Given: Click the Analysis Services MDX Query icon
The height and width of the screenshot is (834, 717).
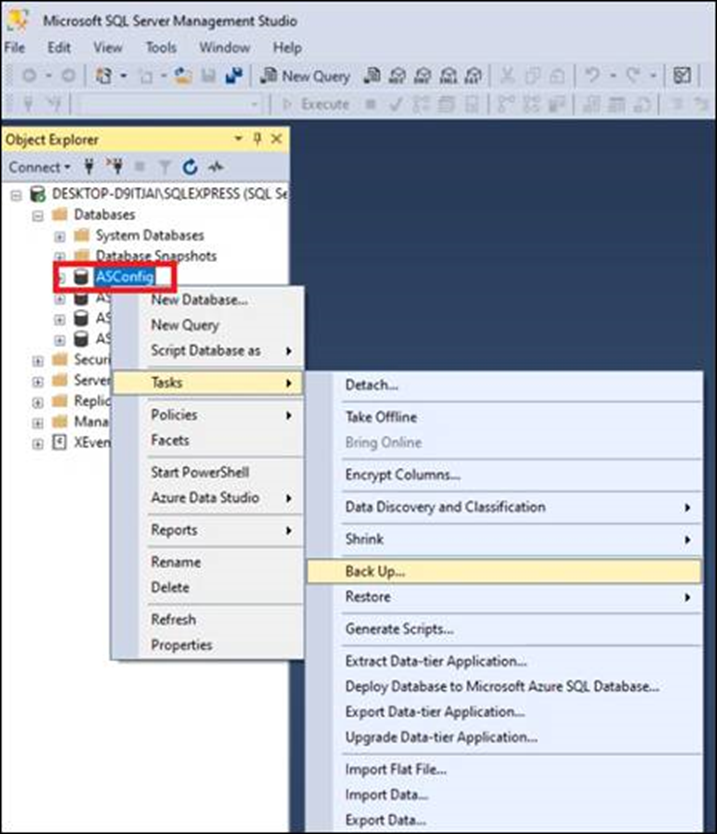Looking at the screenshot, I should pyautogui.click(x=397, y=76).
